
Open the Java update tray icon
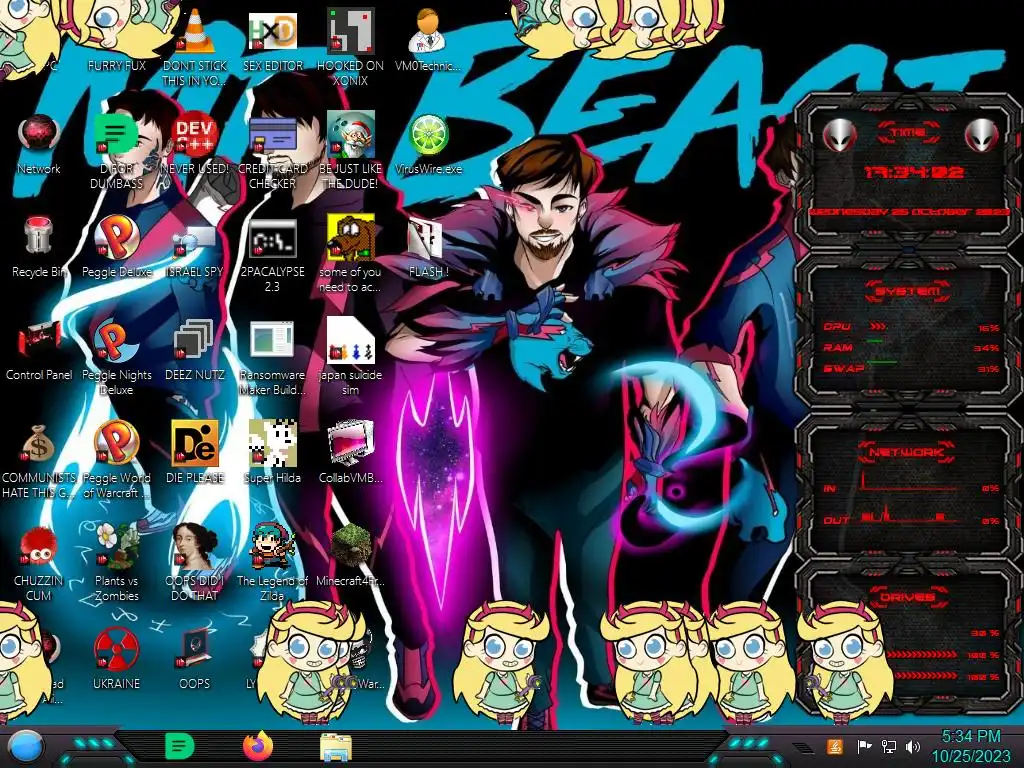(834, 746)
